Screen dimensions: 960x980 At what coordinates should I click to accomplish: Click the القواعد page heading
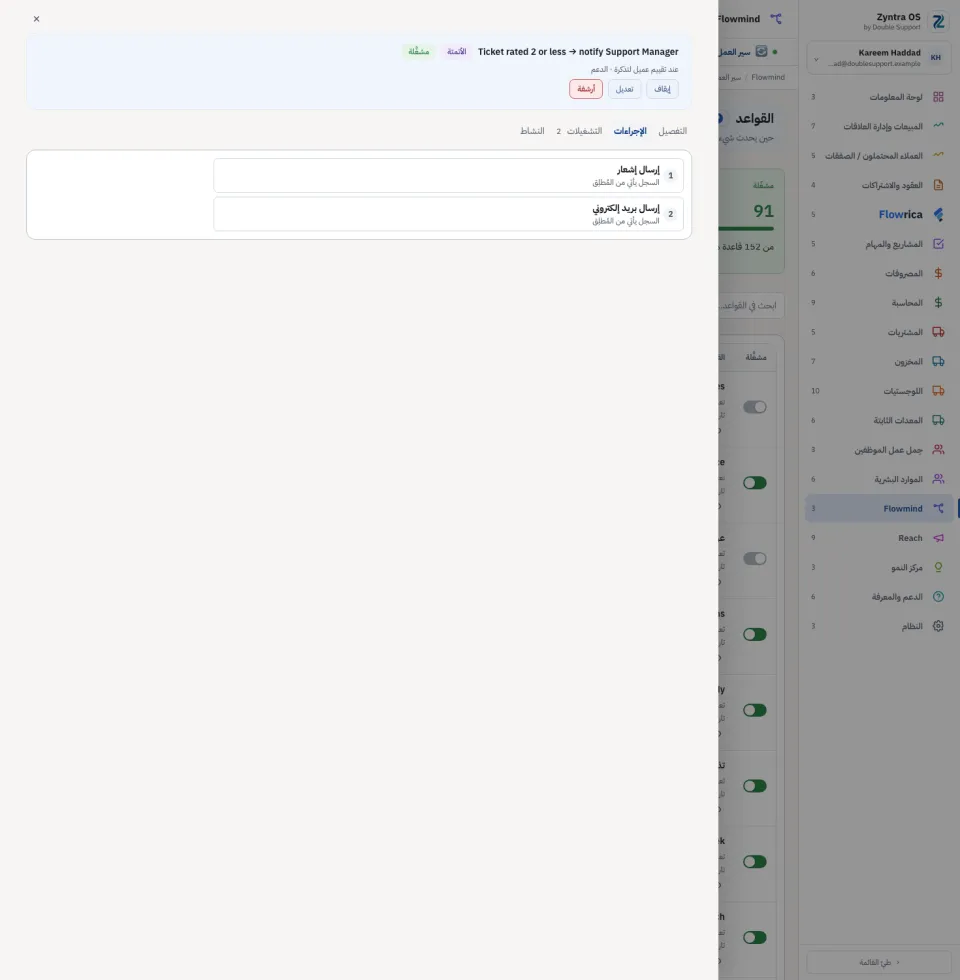coord(754,118)
